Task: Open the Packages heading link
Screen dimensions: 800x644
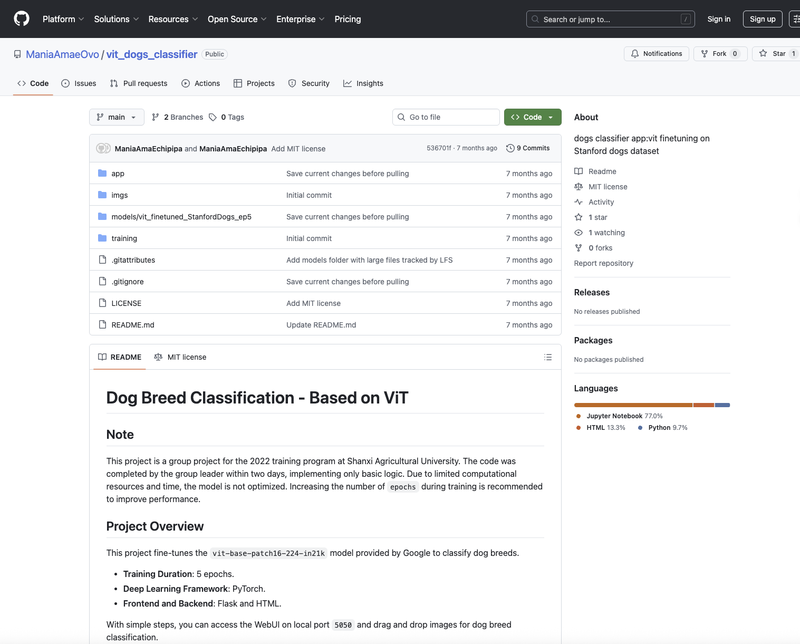Action: click(593, 340)
